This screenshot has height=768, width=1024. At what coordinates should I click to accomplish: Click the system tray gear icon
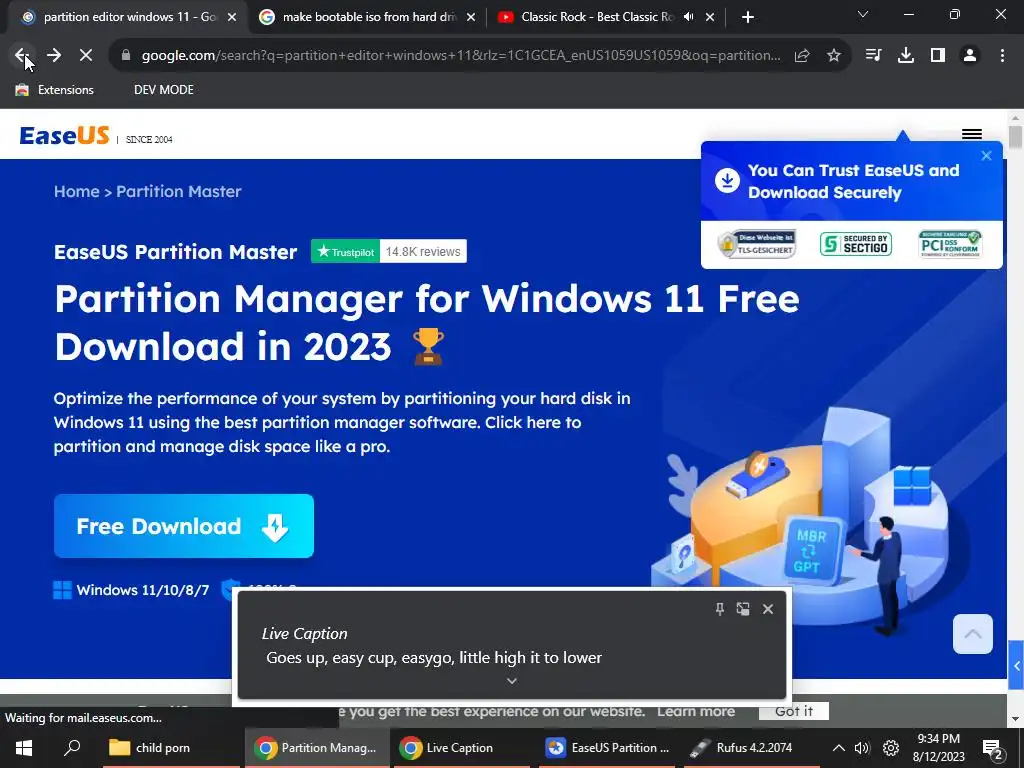click(891, 748)
